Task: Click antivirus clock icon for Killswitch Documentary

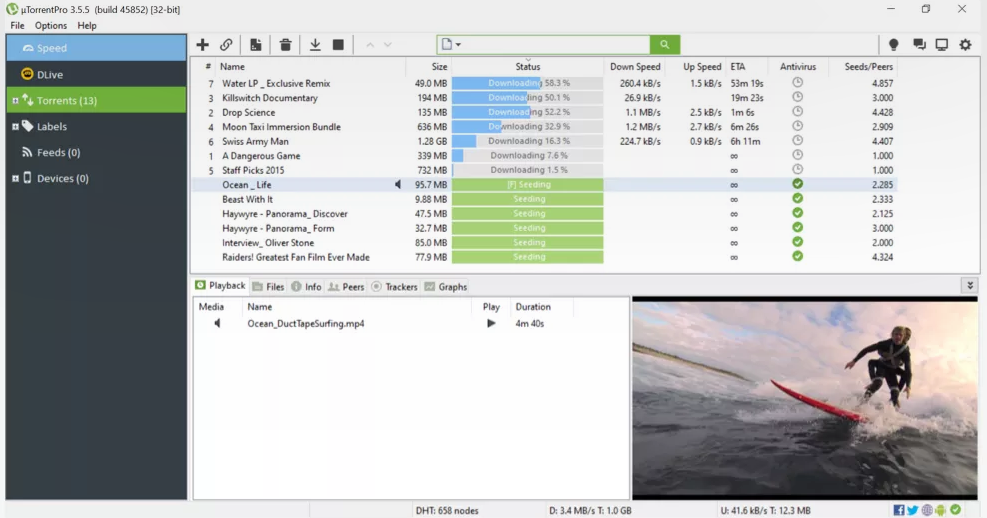Action: click(x=798, y=97)
